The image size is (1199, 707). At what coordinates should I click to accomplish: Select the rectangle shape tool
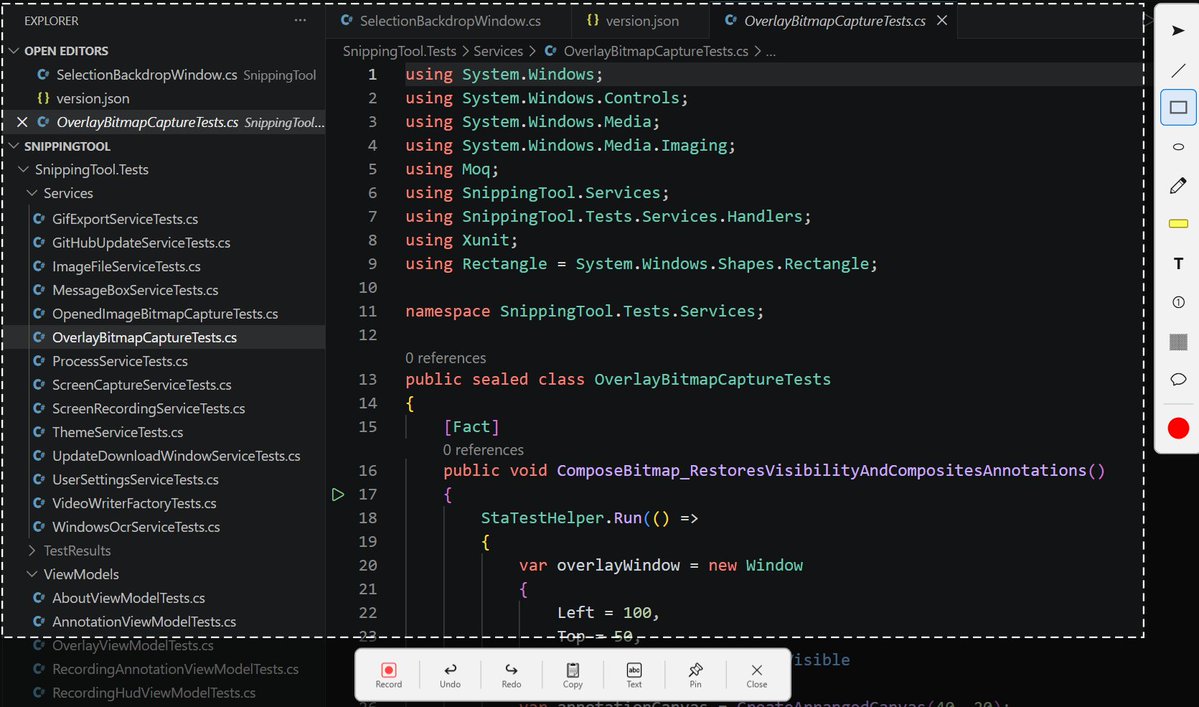[1178, 108]
